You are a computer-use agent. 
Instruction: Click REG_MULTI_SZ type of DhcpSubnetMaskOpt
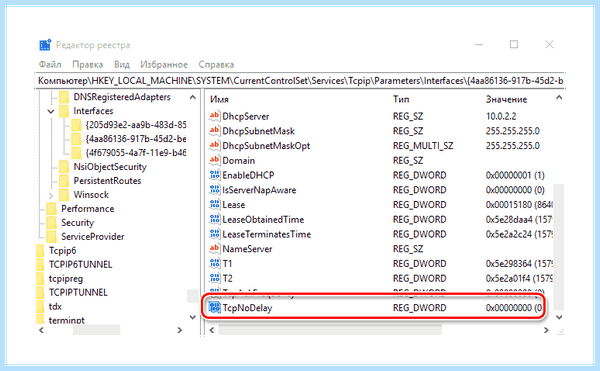(423, 146)
